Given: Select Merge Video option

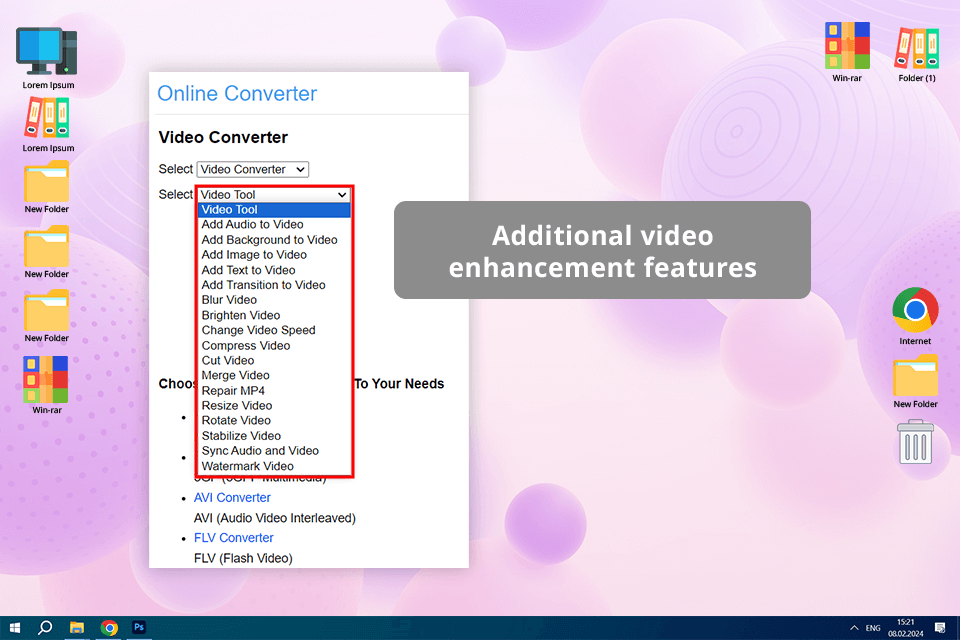Looking at the screenshot, I should [x=274, y=375].
